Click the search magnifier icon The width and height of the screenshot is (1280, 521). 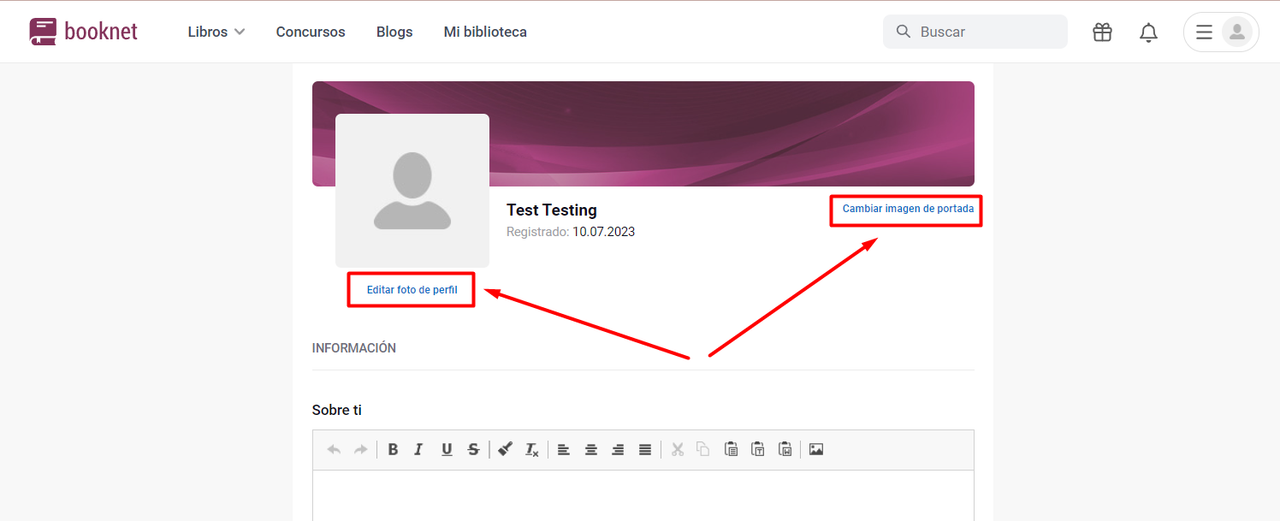click(x=903, y=32)
